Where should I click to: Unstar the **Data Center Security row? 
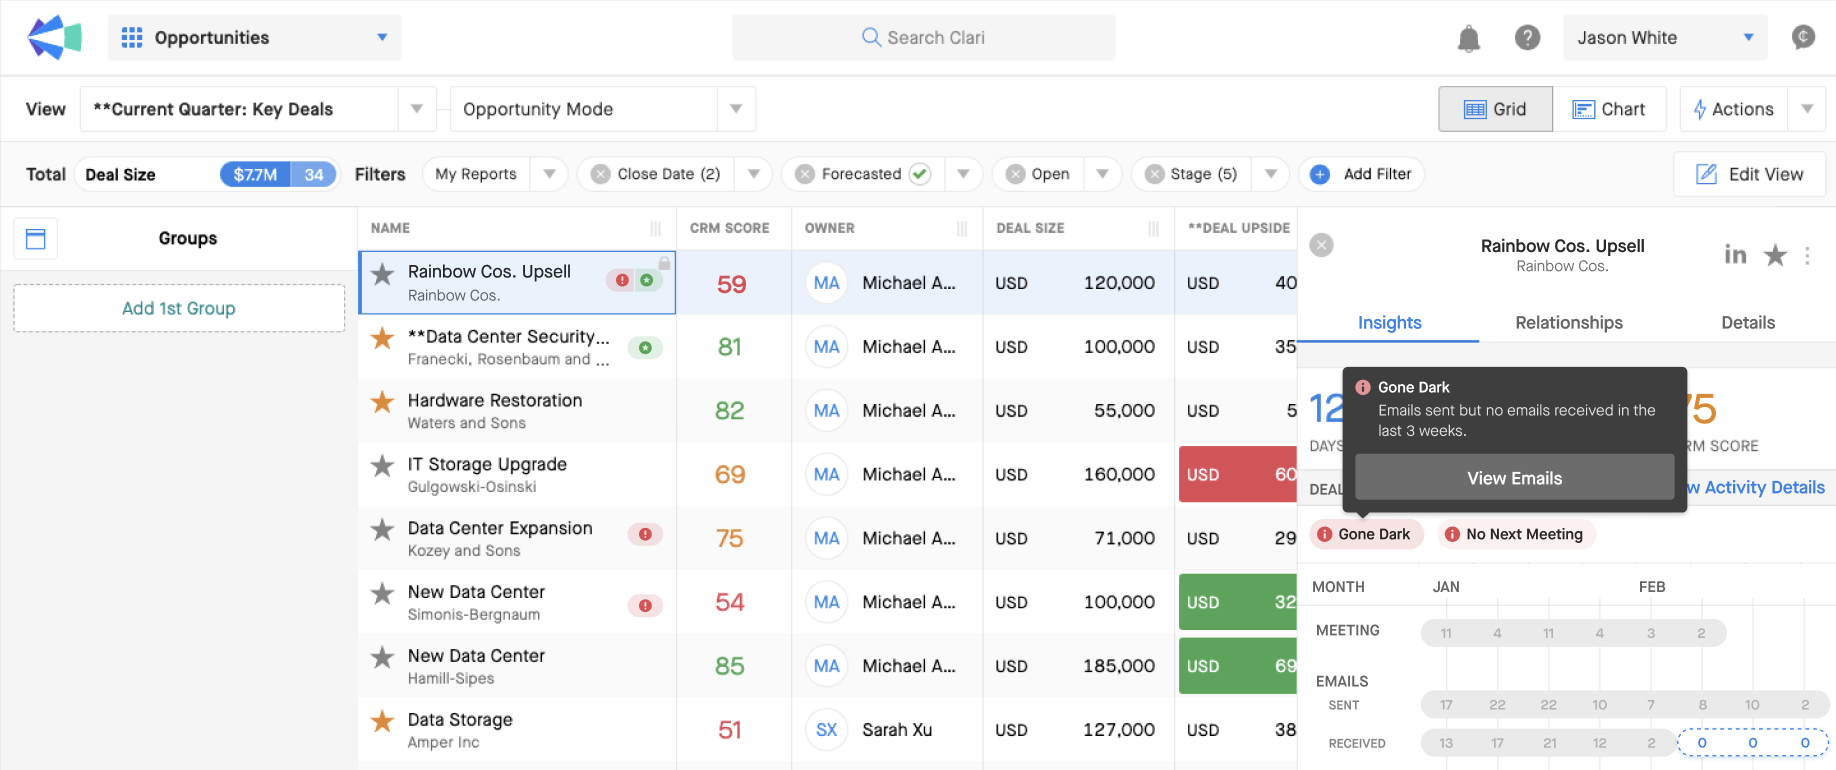(x=382, y=338)
